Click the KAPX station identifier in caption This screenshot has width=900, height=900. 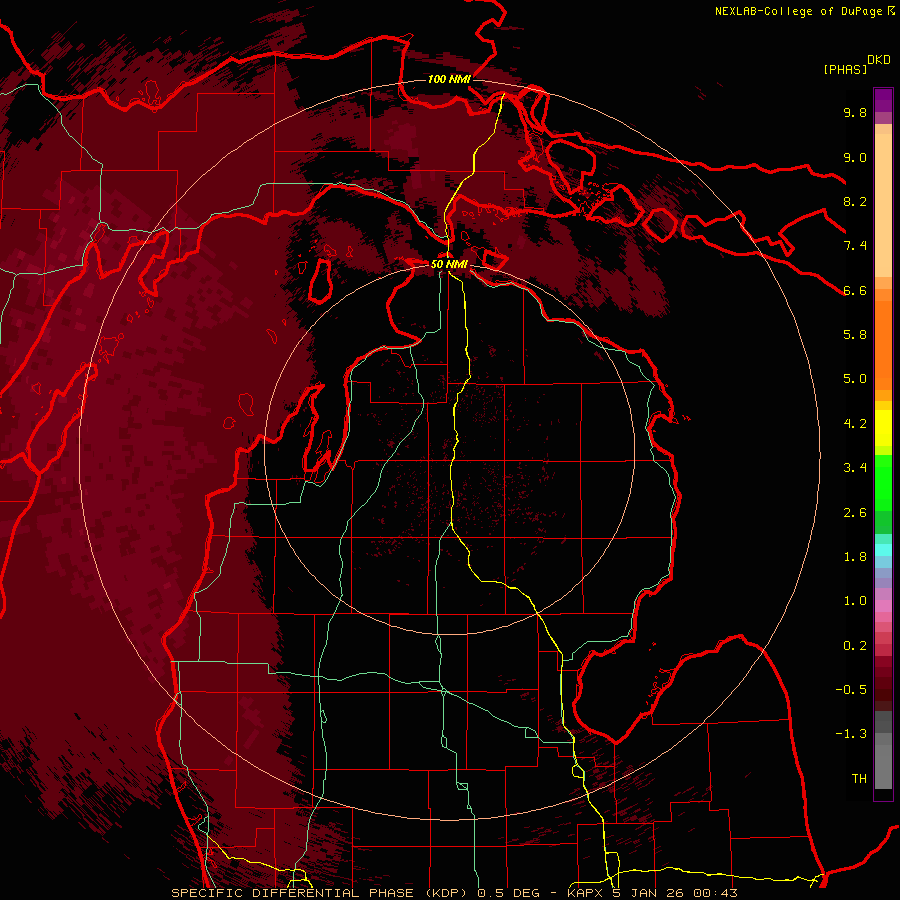(587, 893)
